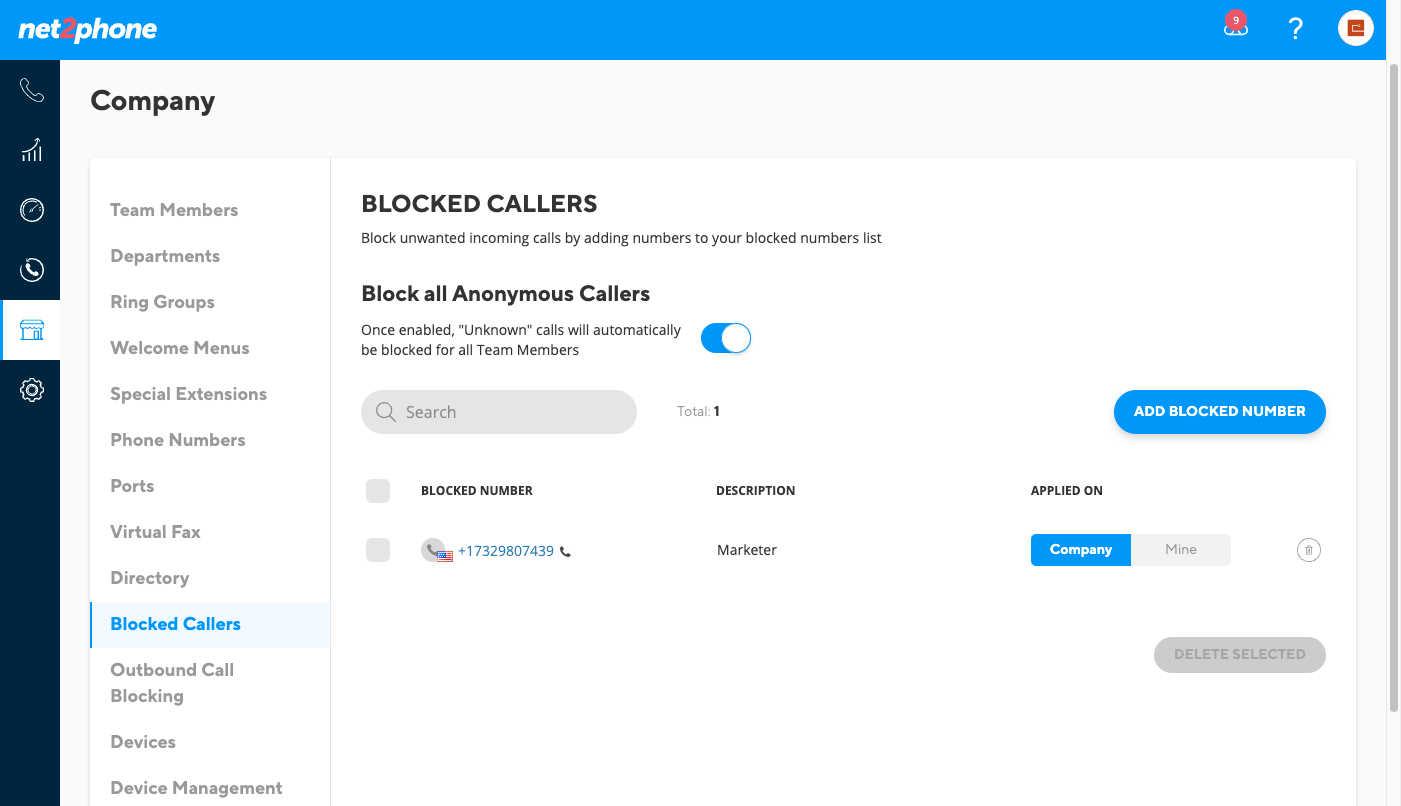Open the Calls phone icon in sidebar
This screenshot has height=806, width=1401.
(x=31, y=91)
